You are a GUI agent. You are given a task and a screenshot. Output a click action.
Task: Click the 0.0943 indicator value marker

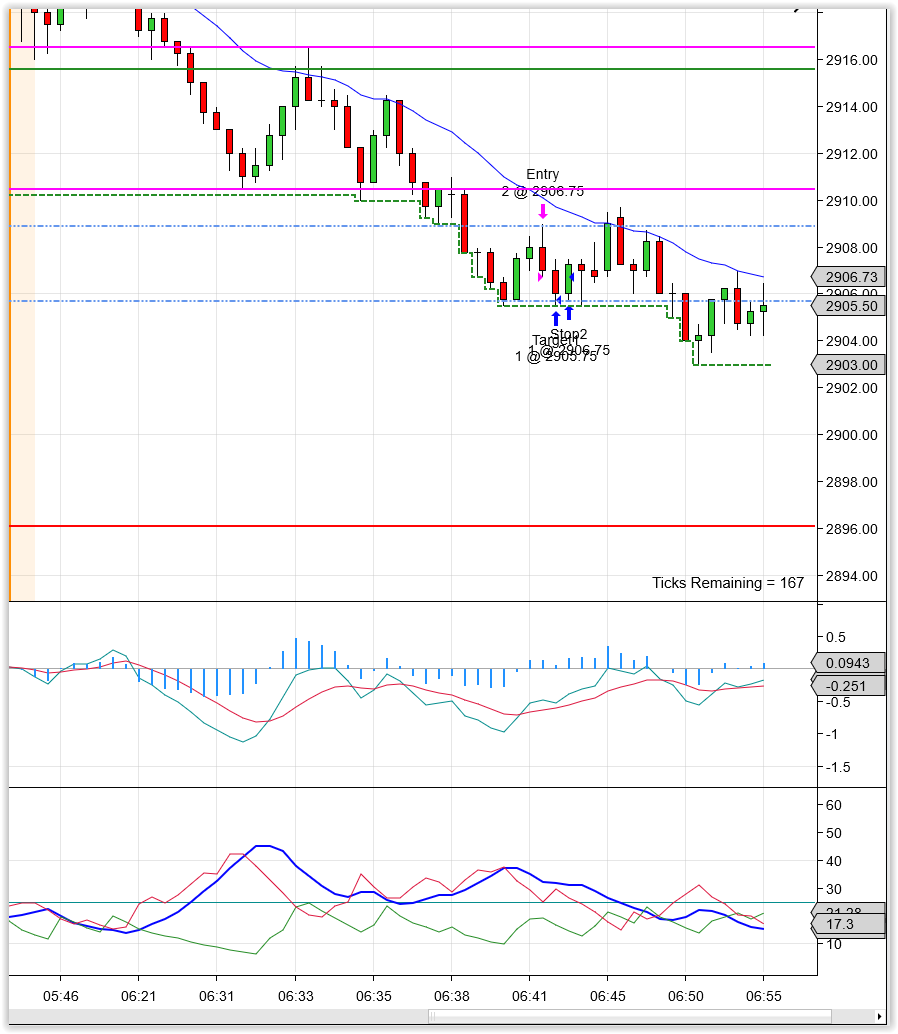848,663
